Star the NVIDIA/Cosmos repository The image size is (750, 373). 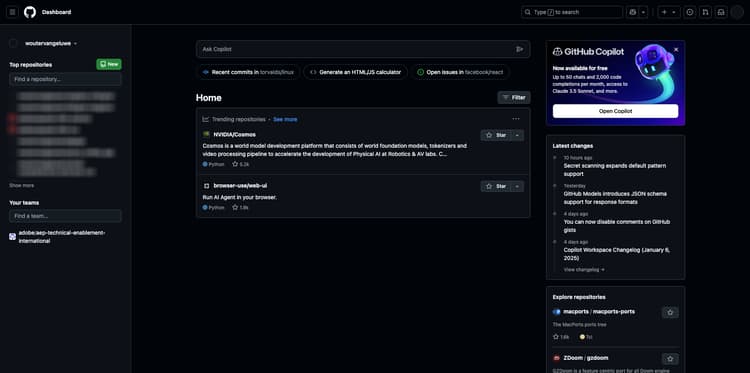tap(496, 135)
